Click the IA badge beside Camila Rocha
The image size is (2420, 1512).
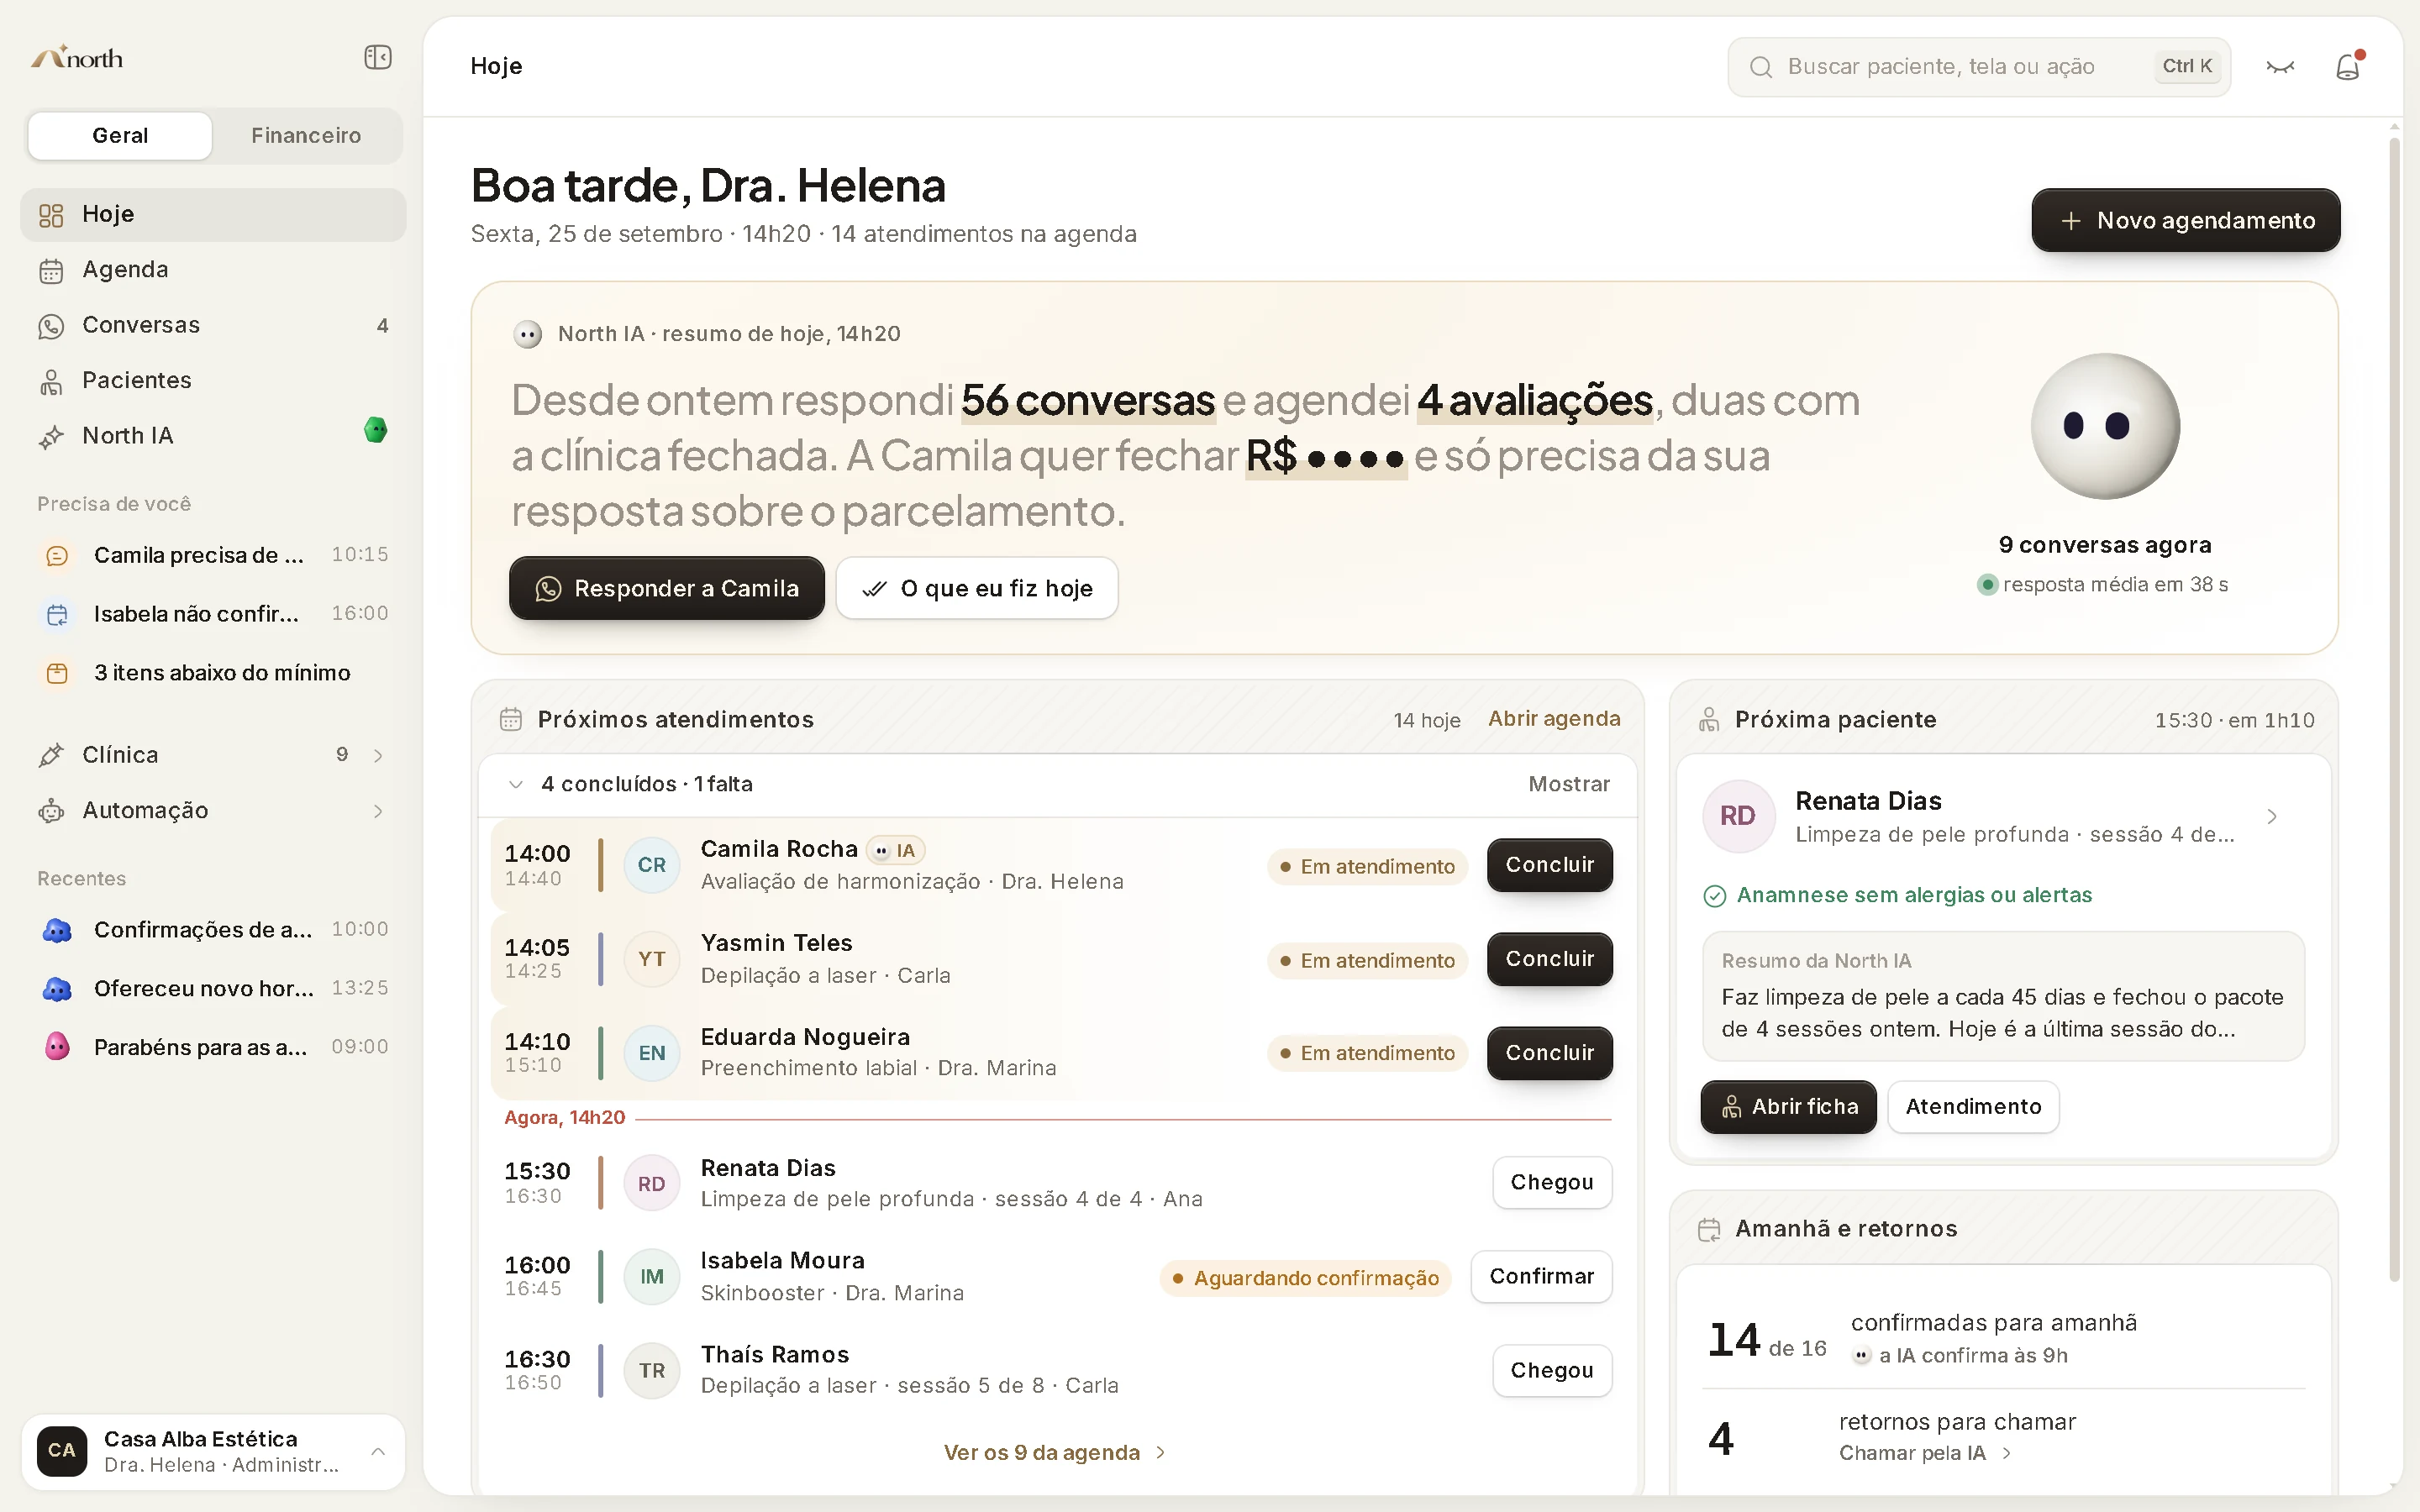point(896,851)
